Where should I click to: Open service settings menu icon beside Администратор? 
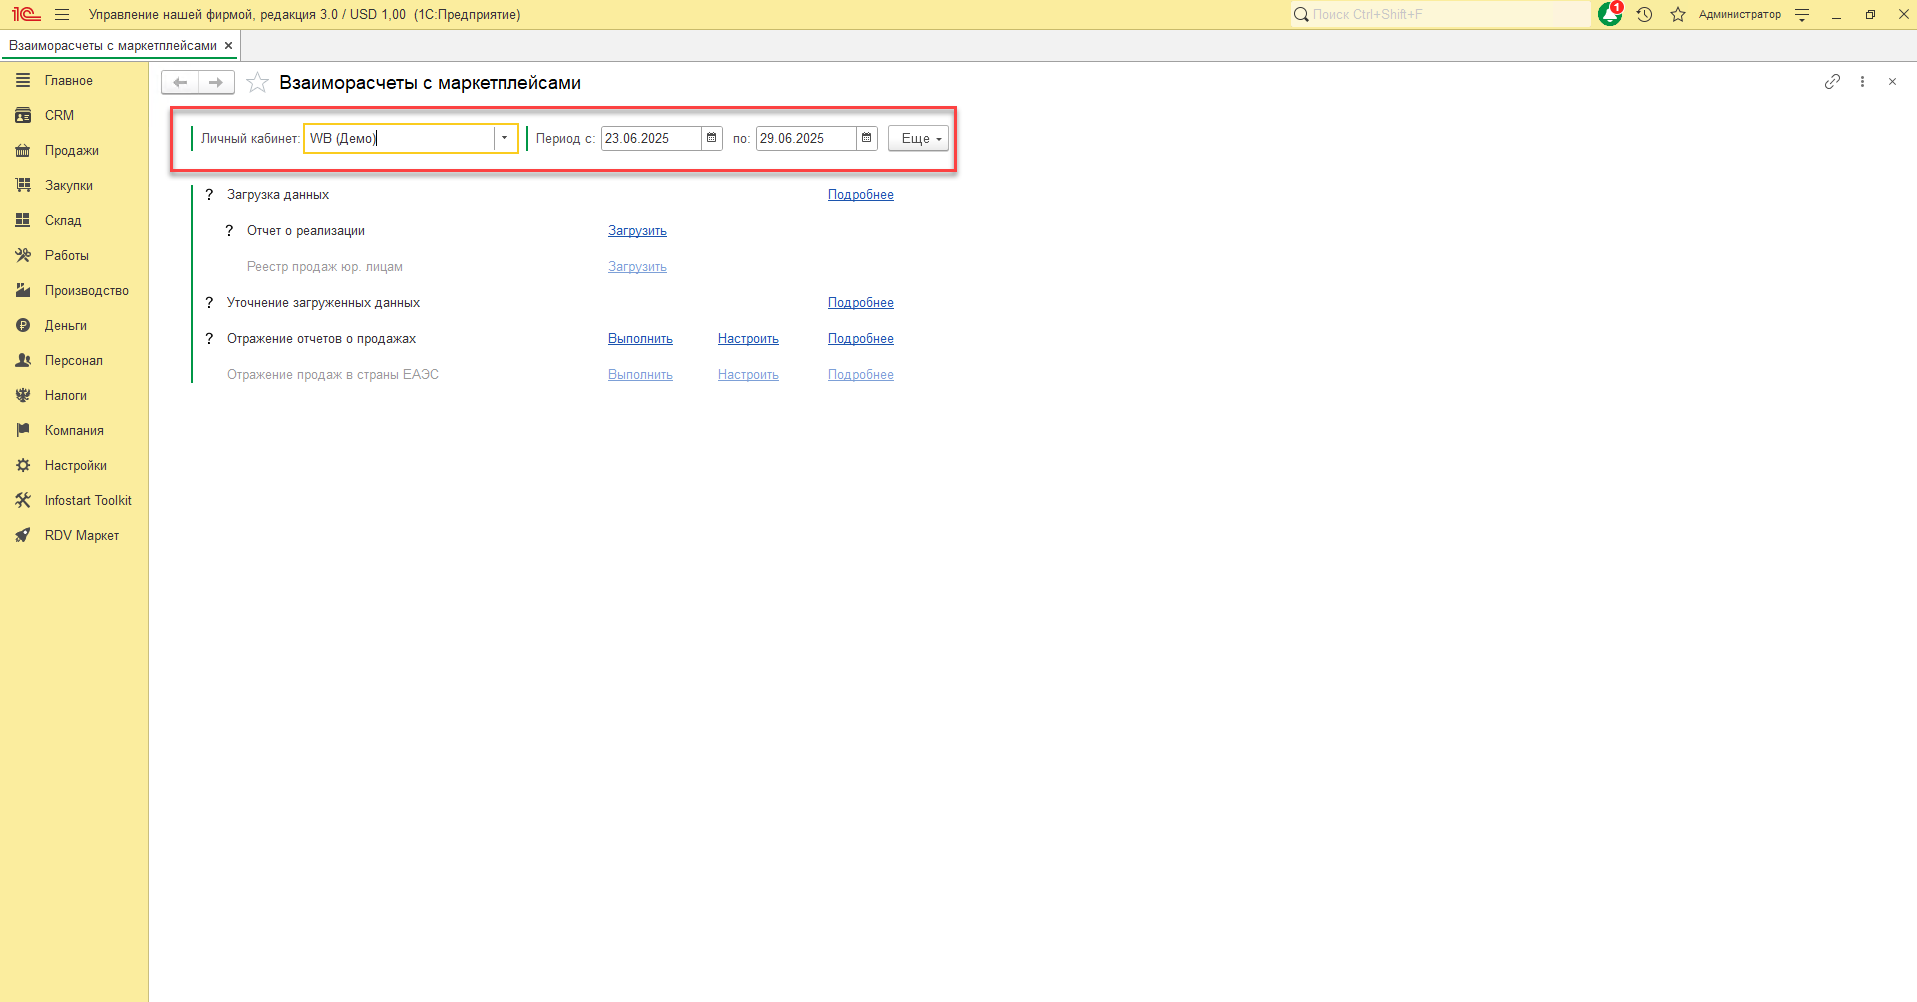(x=1802, y=15)
